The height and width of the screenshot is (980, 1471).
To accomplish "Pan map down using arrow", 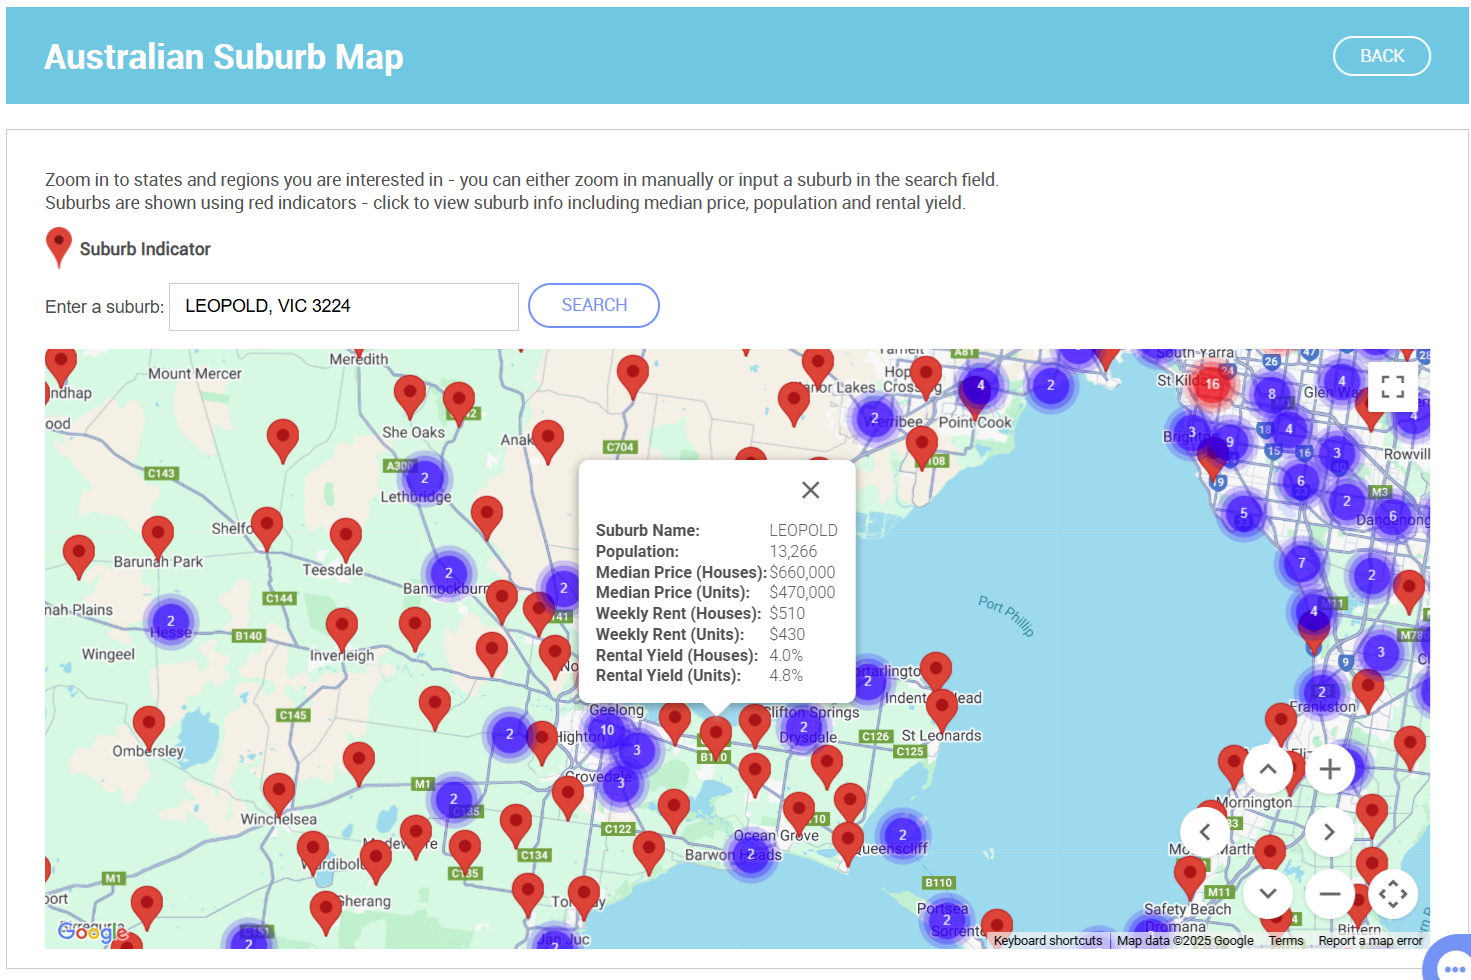I will [1267, 894].
